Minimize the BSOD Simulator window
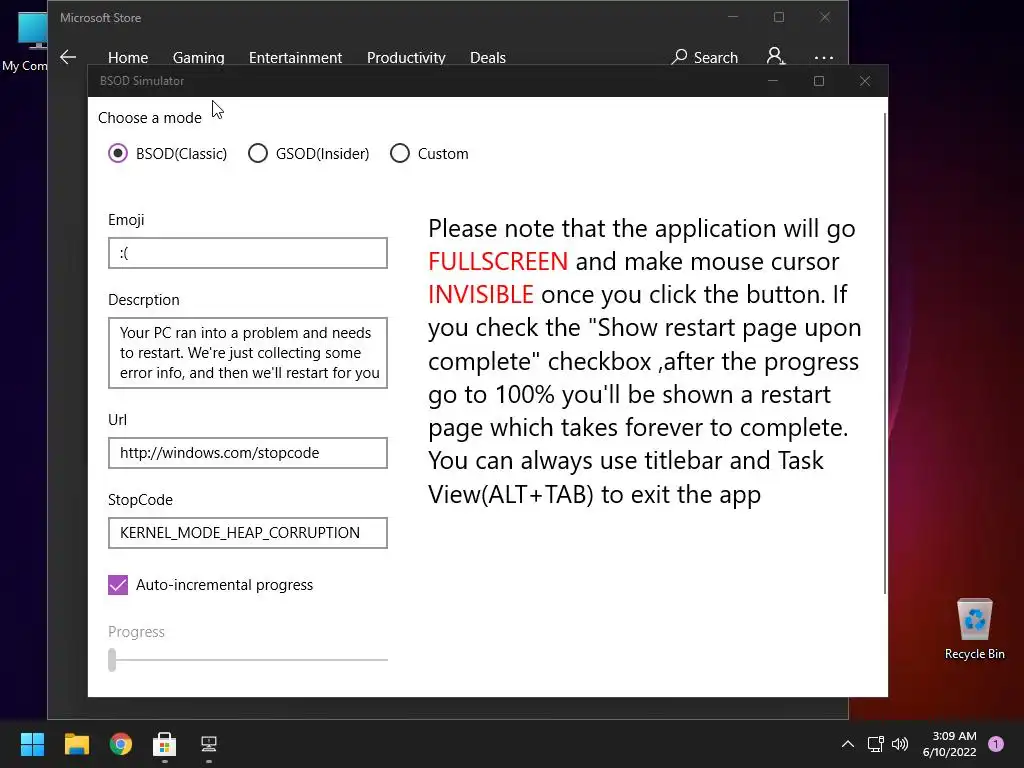The height and width of the screenshot is (768, 1024). [773, 81]
